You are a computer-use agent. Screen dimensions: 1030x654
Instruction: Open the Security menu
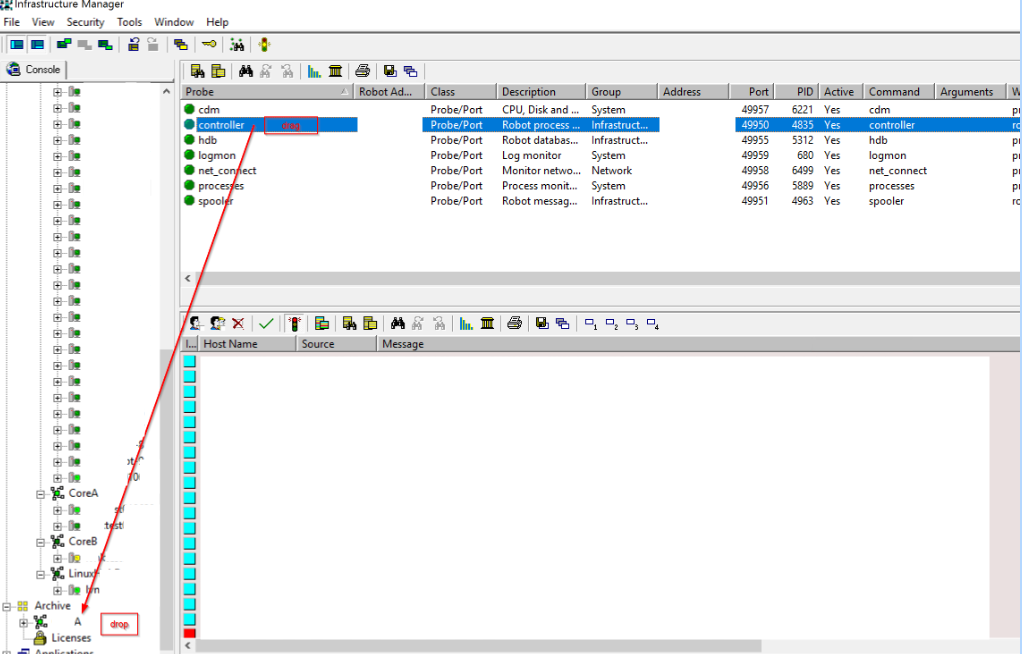[85, 22]
